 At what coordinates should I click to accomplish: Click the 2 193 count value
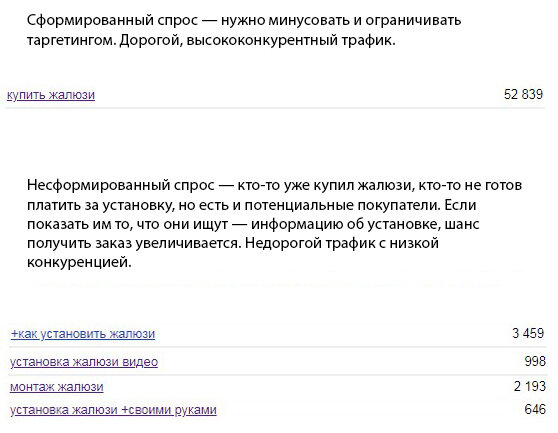530,386
